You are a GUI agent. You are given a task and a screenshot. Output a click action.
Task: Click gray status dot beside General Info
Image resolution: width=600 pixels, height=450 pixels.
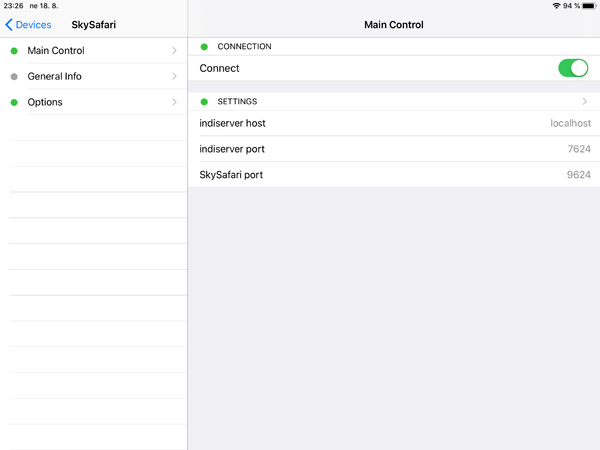click(x=14, y=77)
